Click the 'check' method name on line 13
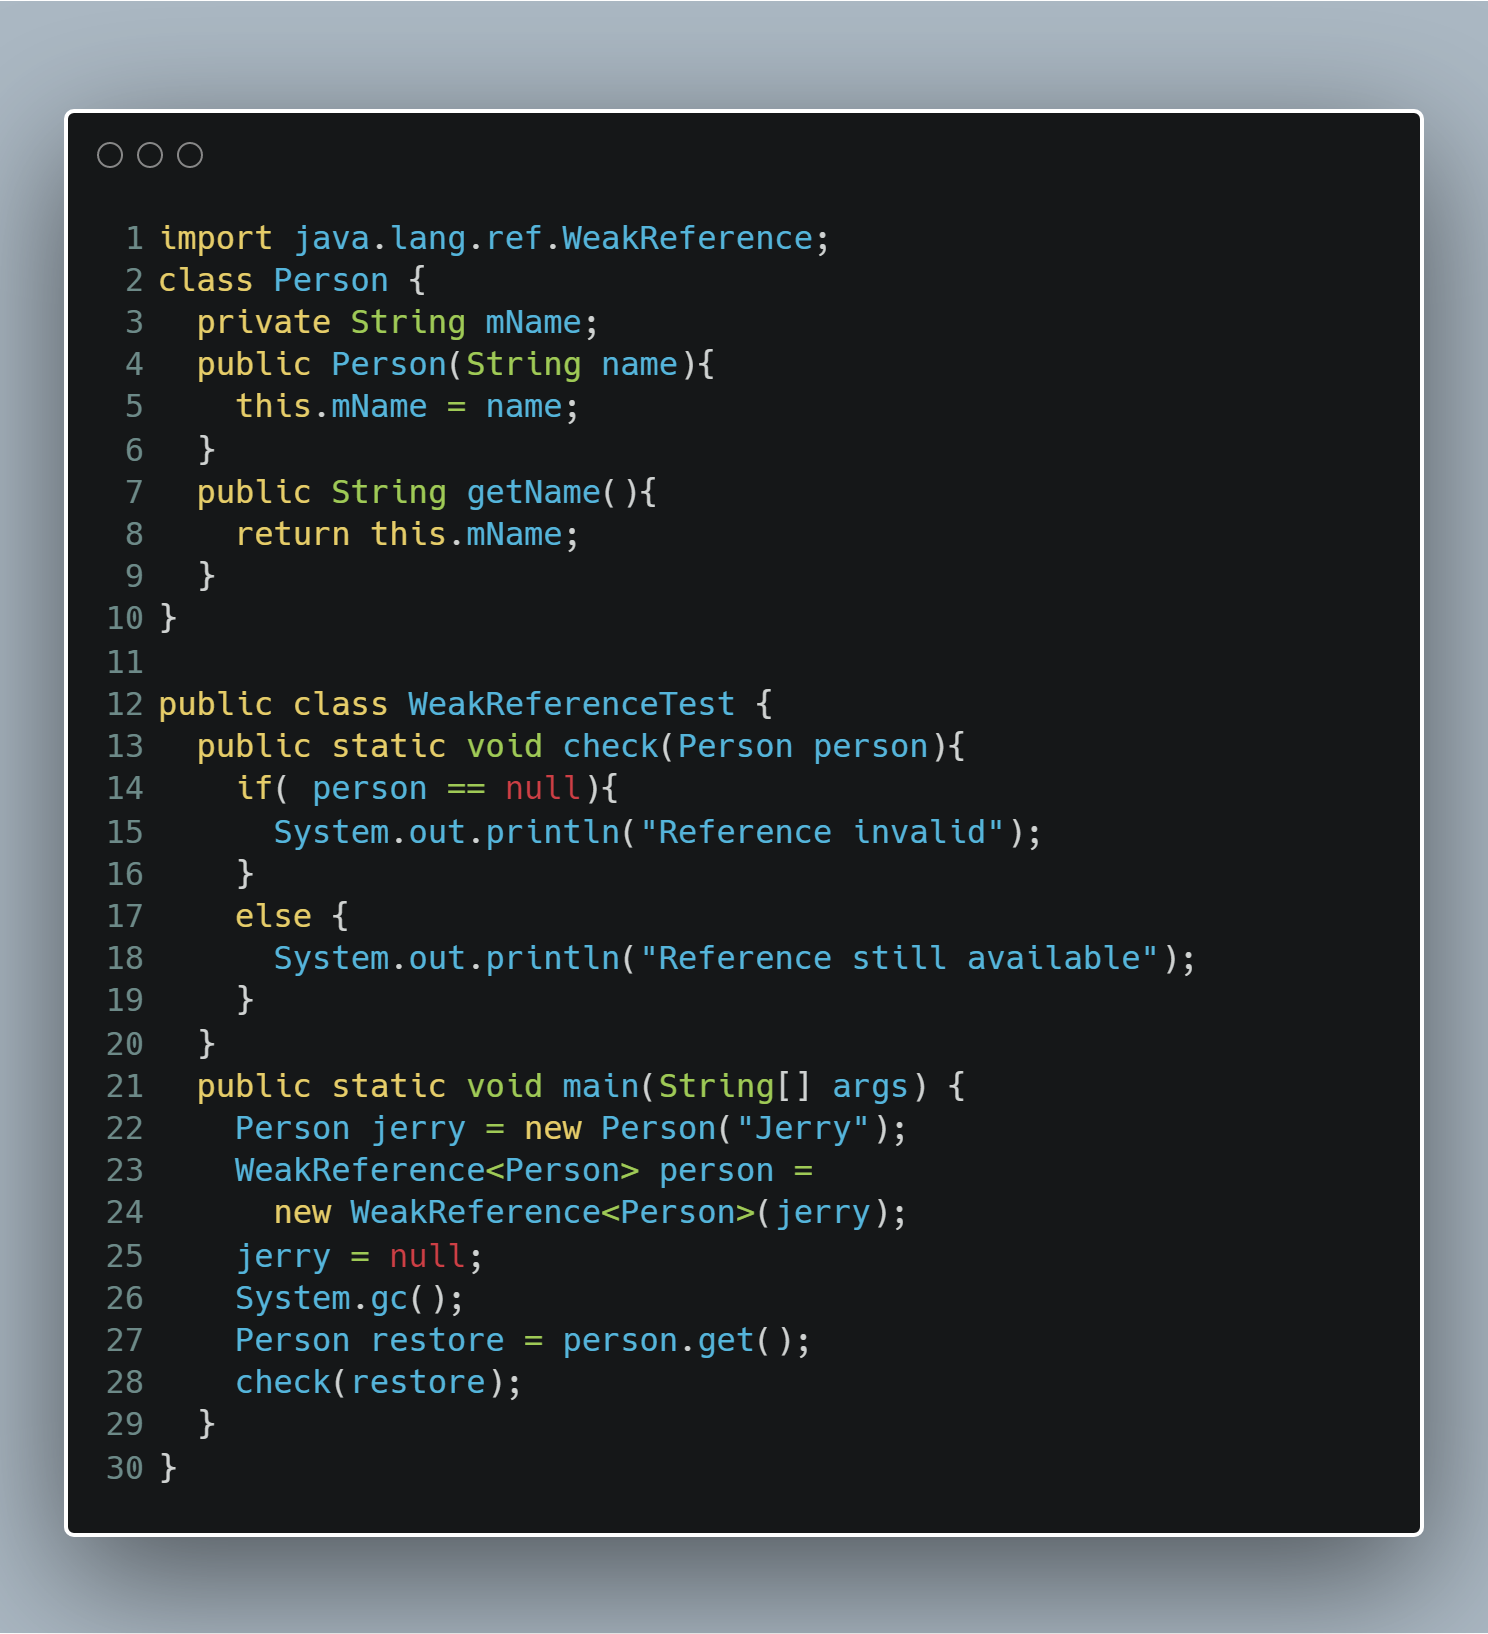This screenshot has height=1634, width=1488. [610, 746]
